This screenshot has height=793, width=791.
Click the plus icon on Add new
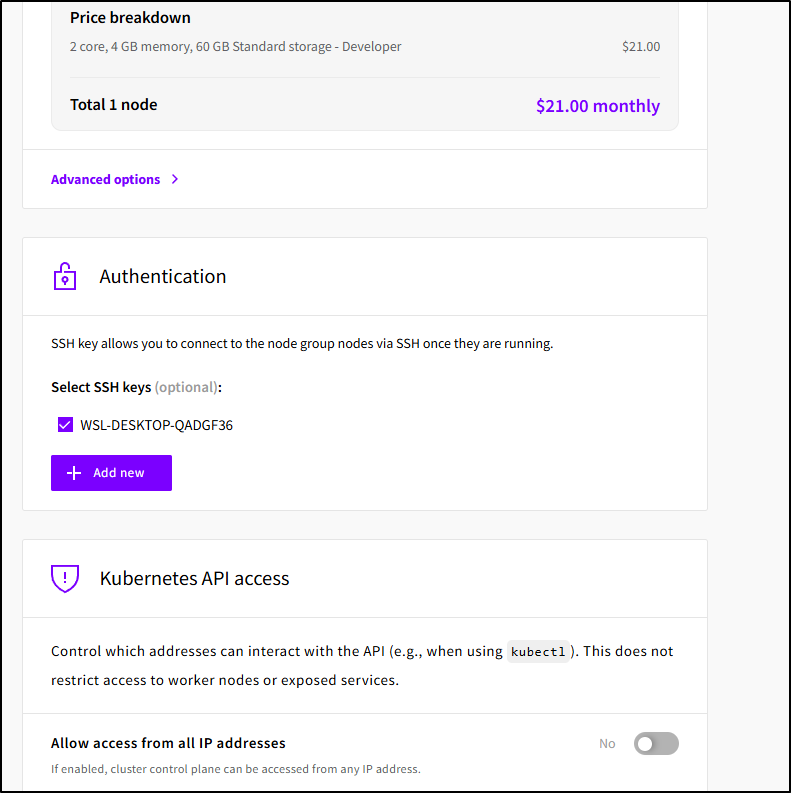73,473
